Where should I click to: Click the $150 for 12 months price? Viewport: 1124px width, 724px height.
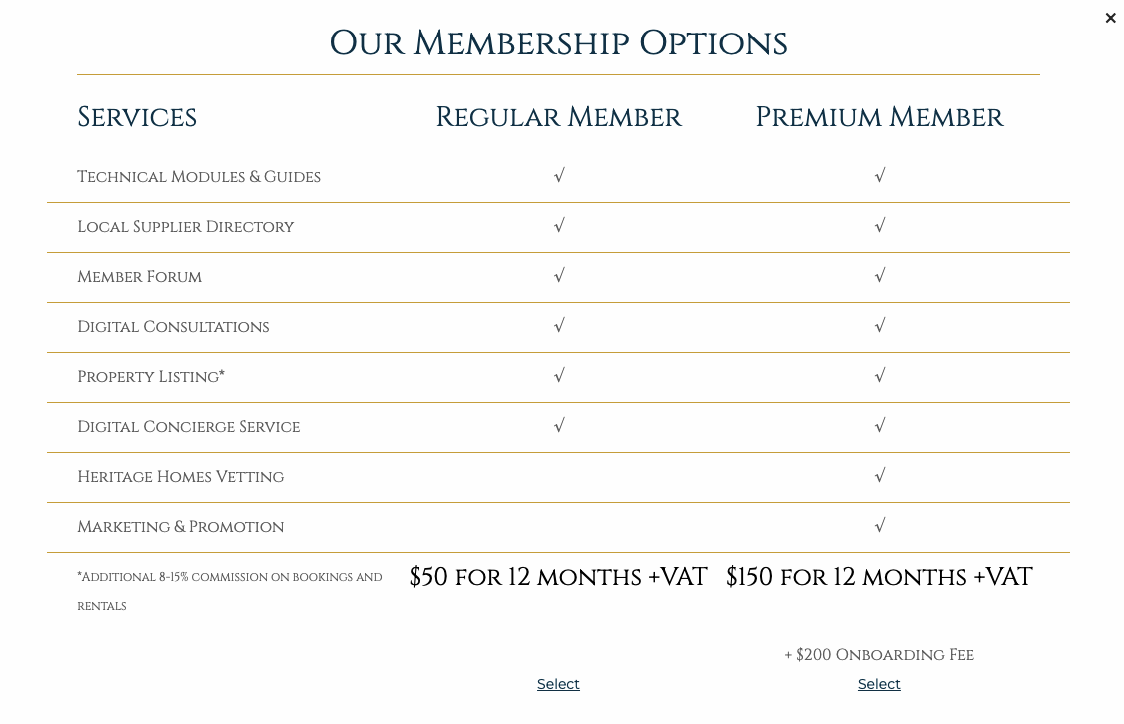coord(879,577)
